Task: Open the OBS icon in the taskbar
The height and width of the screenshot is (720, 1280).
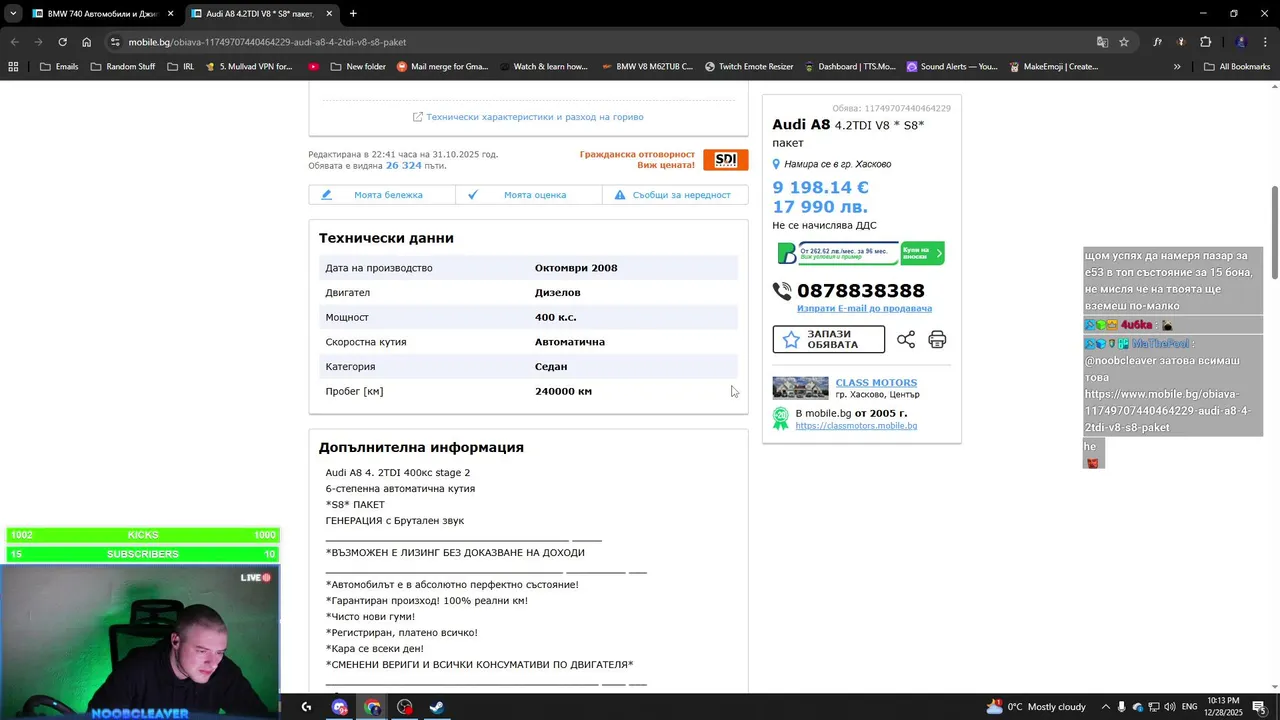Action: [x=404, y=707]
